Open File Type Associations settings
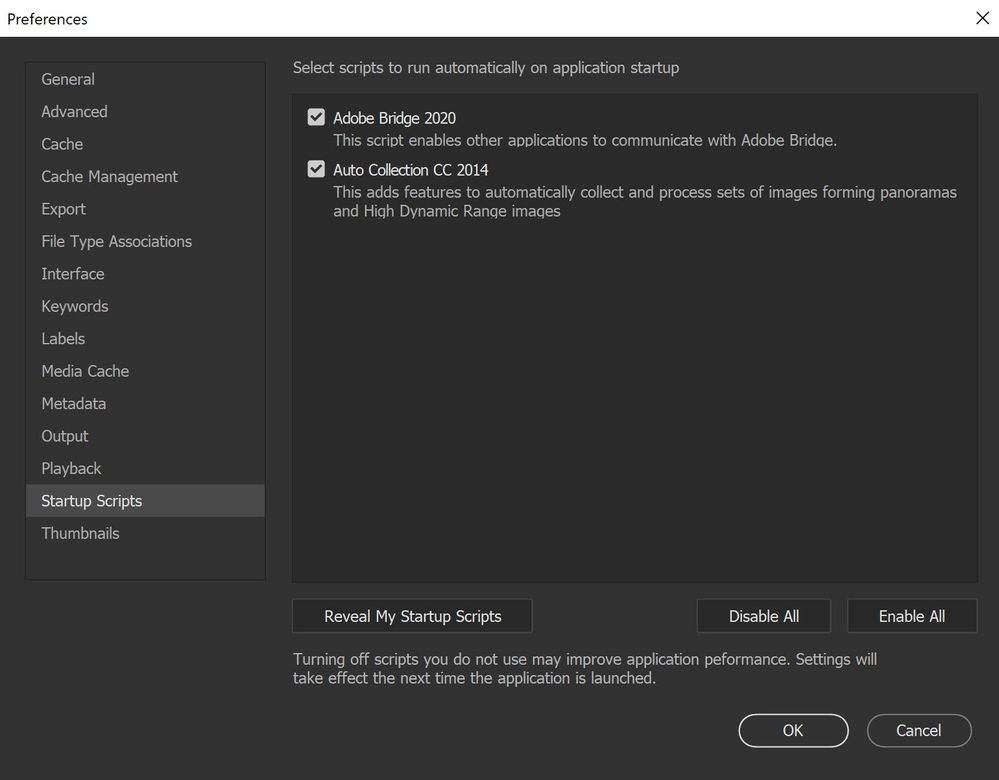 click(145, 242)
